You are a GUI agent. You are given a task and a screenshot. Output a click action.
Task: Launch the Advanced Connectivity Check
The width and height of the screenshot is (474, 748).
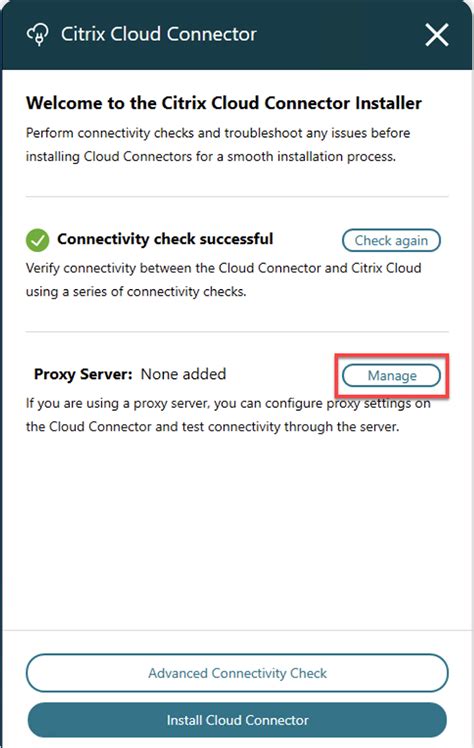(x=237, y=673)
